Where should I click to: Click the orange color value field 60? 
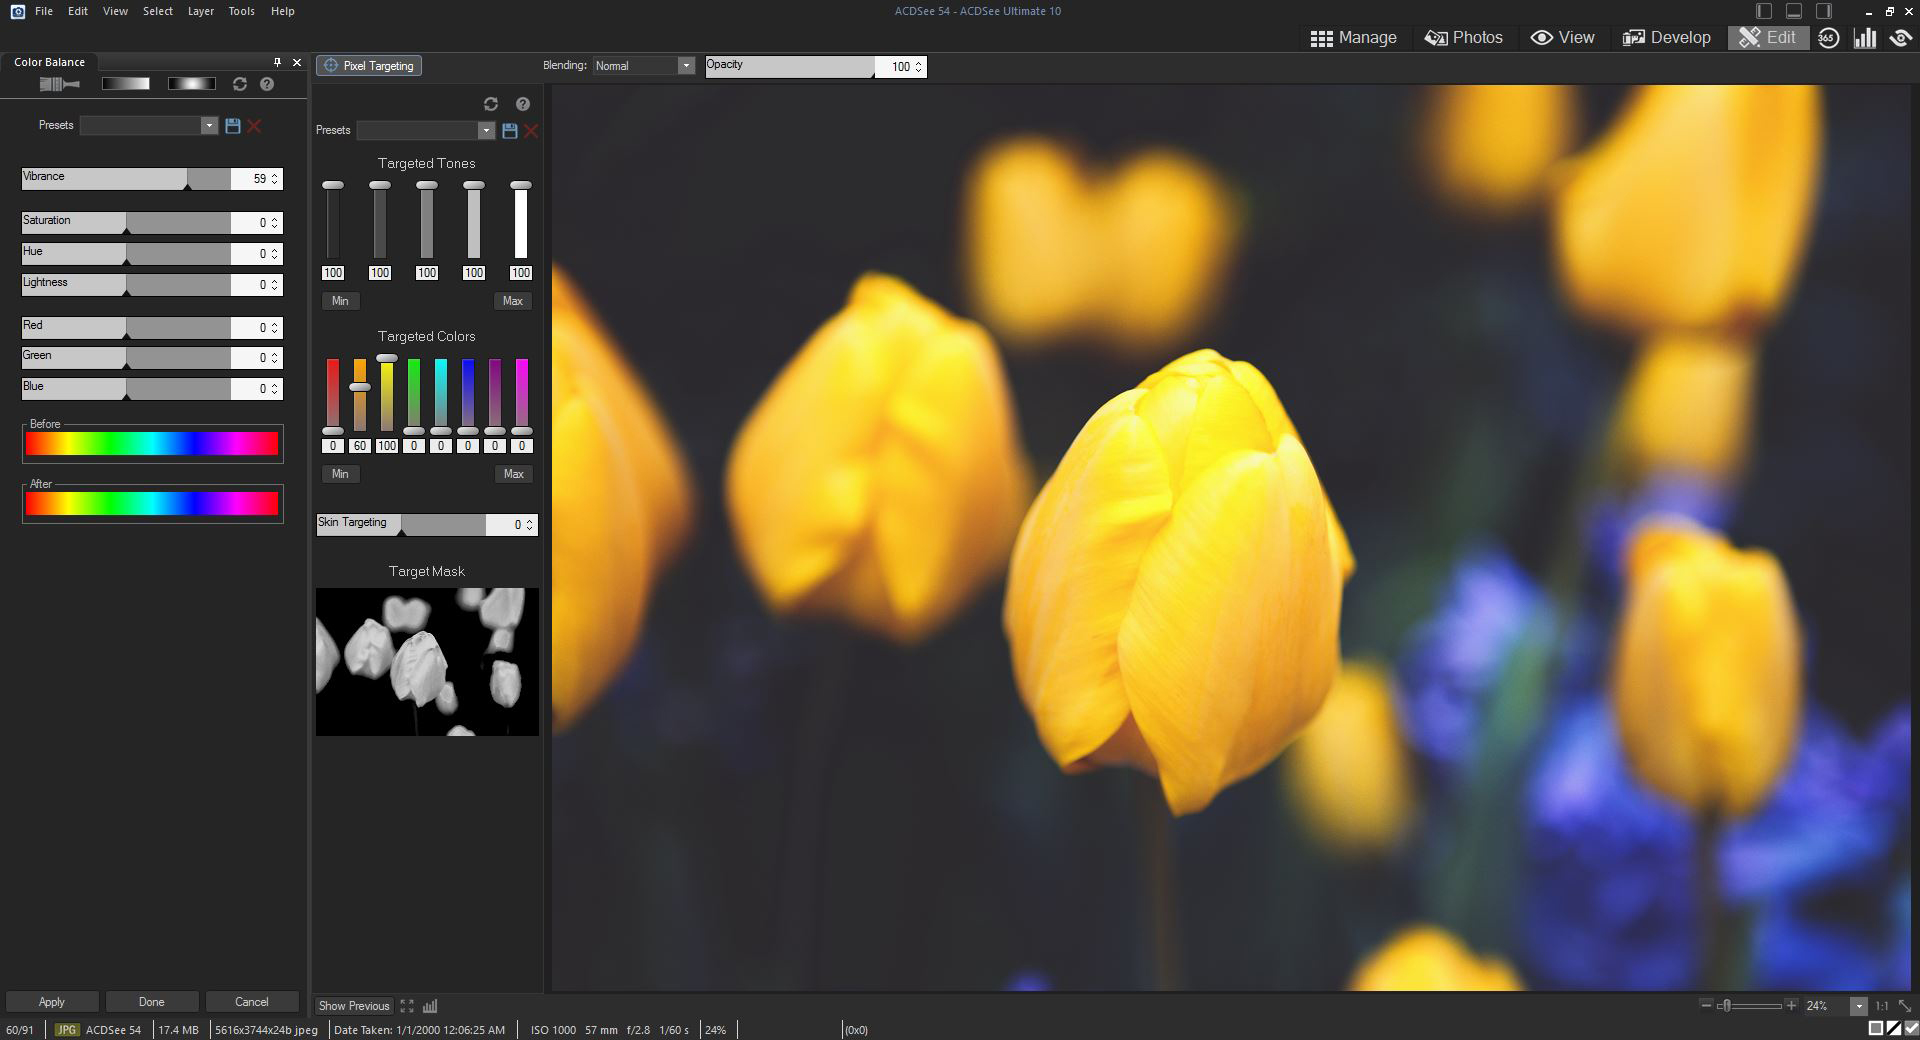click(360, 446)
